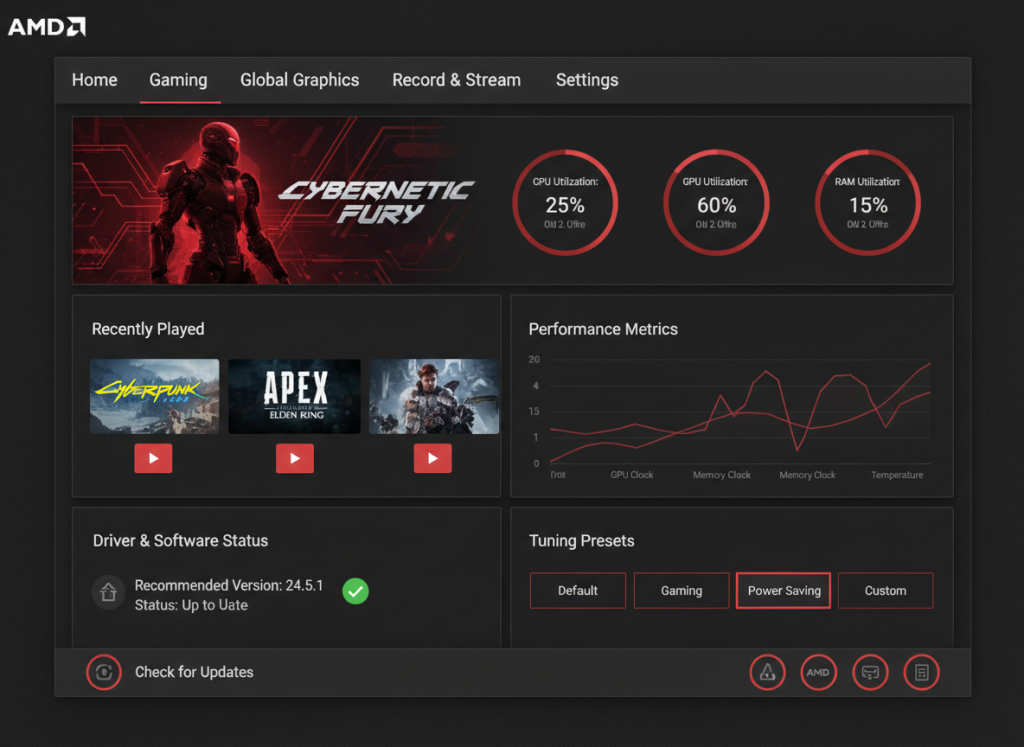Apply the Default tuning preset
Screen dimensions: 1024x747
[x=578, y=591]
